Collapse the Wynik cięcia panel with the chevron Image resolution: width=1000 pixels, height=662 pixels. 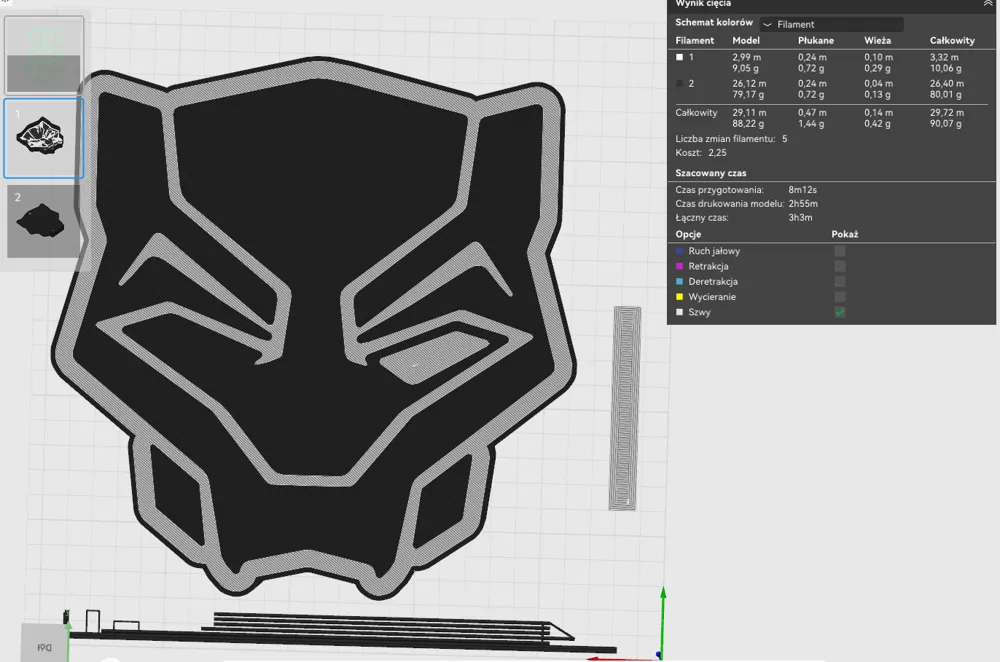click(990, 4)
